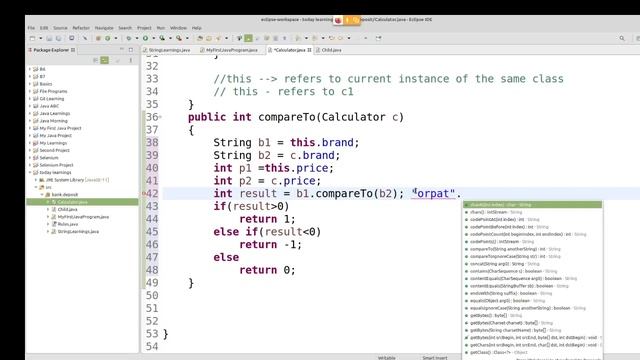Expand the File Programs project
640x360 pixels.
click(x=30, y=91)
